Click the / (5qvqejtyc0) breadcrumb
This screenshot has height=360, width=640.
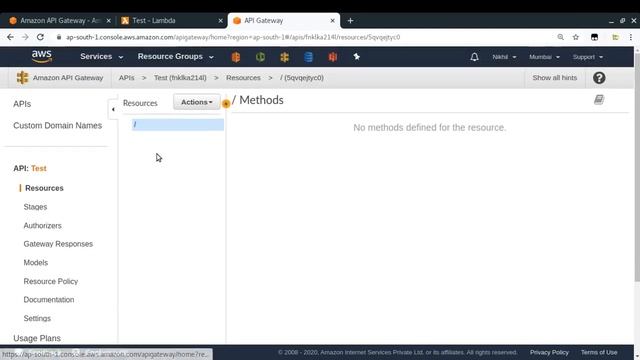pos(302,78)
